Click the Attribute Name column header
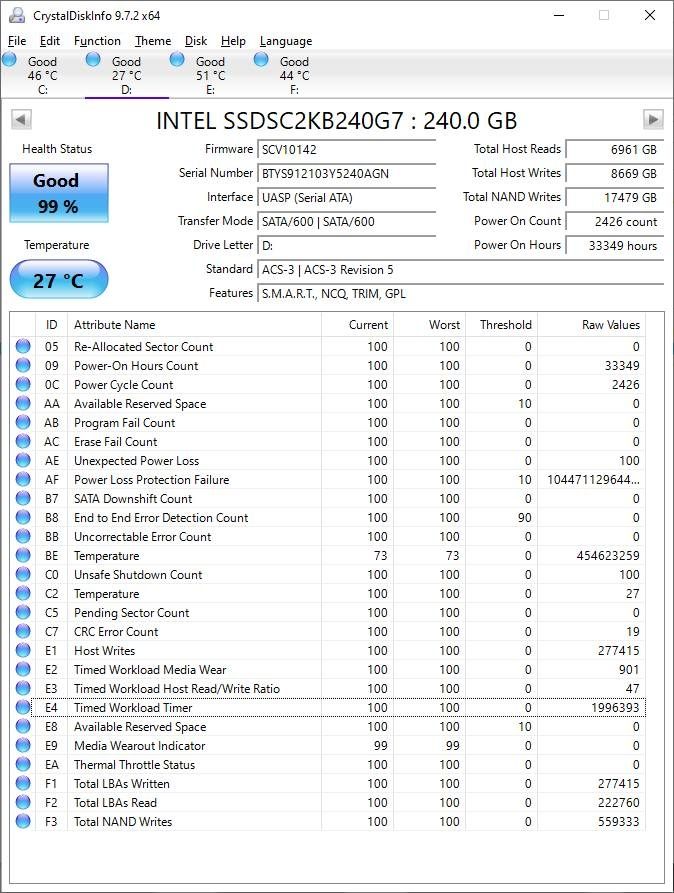This screenshot has width=674, height=893. (194, 325)
